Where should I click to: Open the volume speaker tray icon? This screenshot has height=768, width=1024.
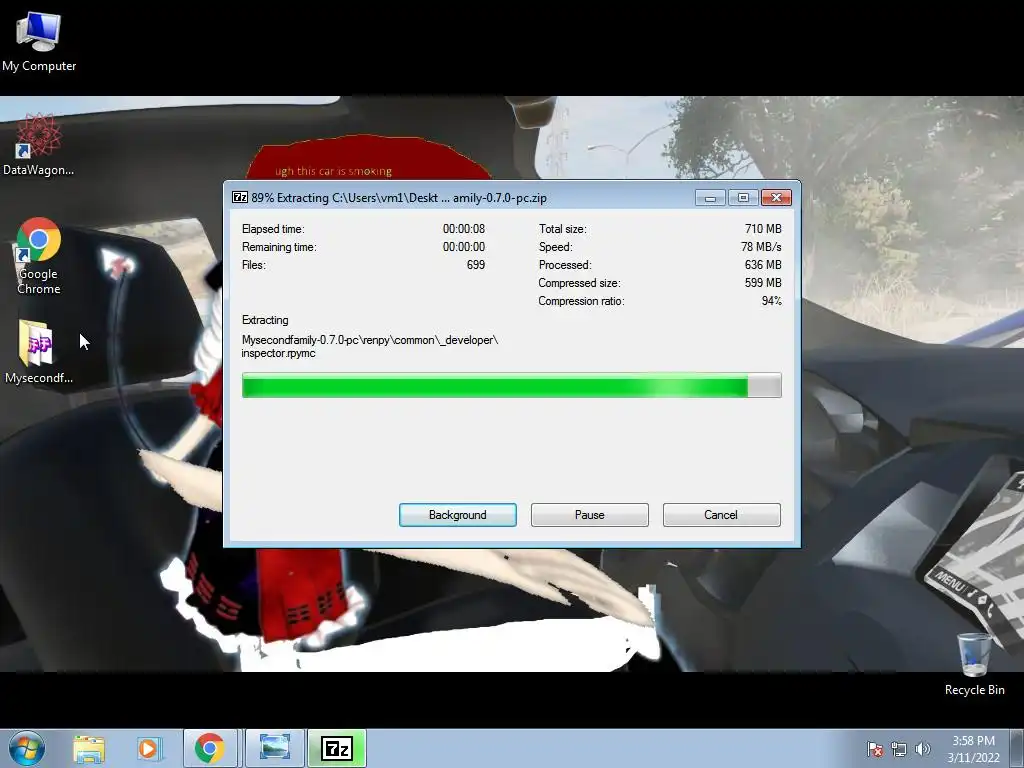(922, 749)
